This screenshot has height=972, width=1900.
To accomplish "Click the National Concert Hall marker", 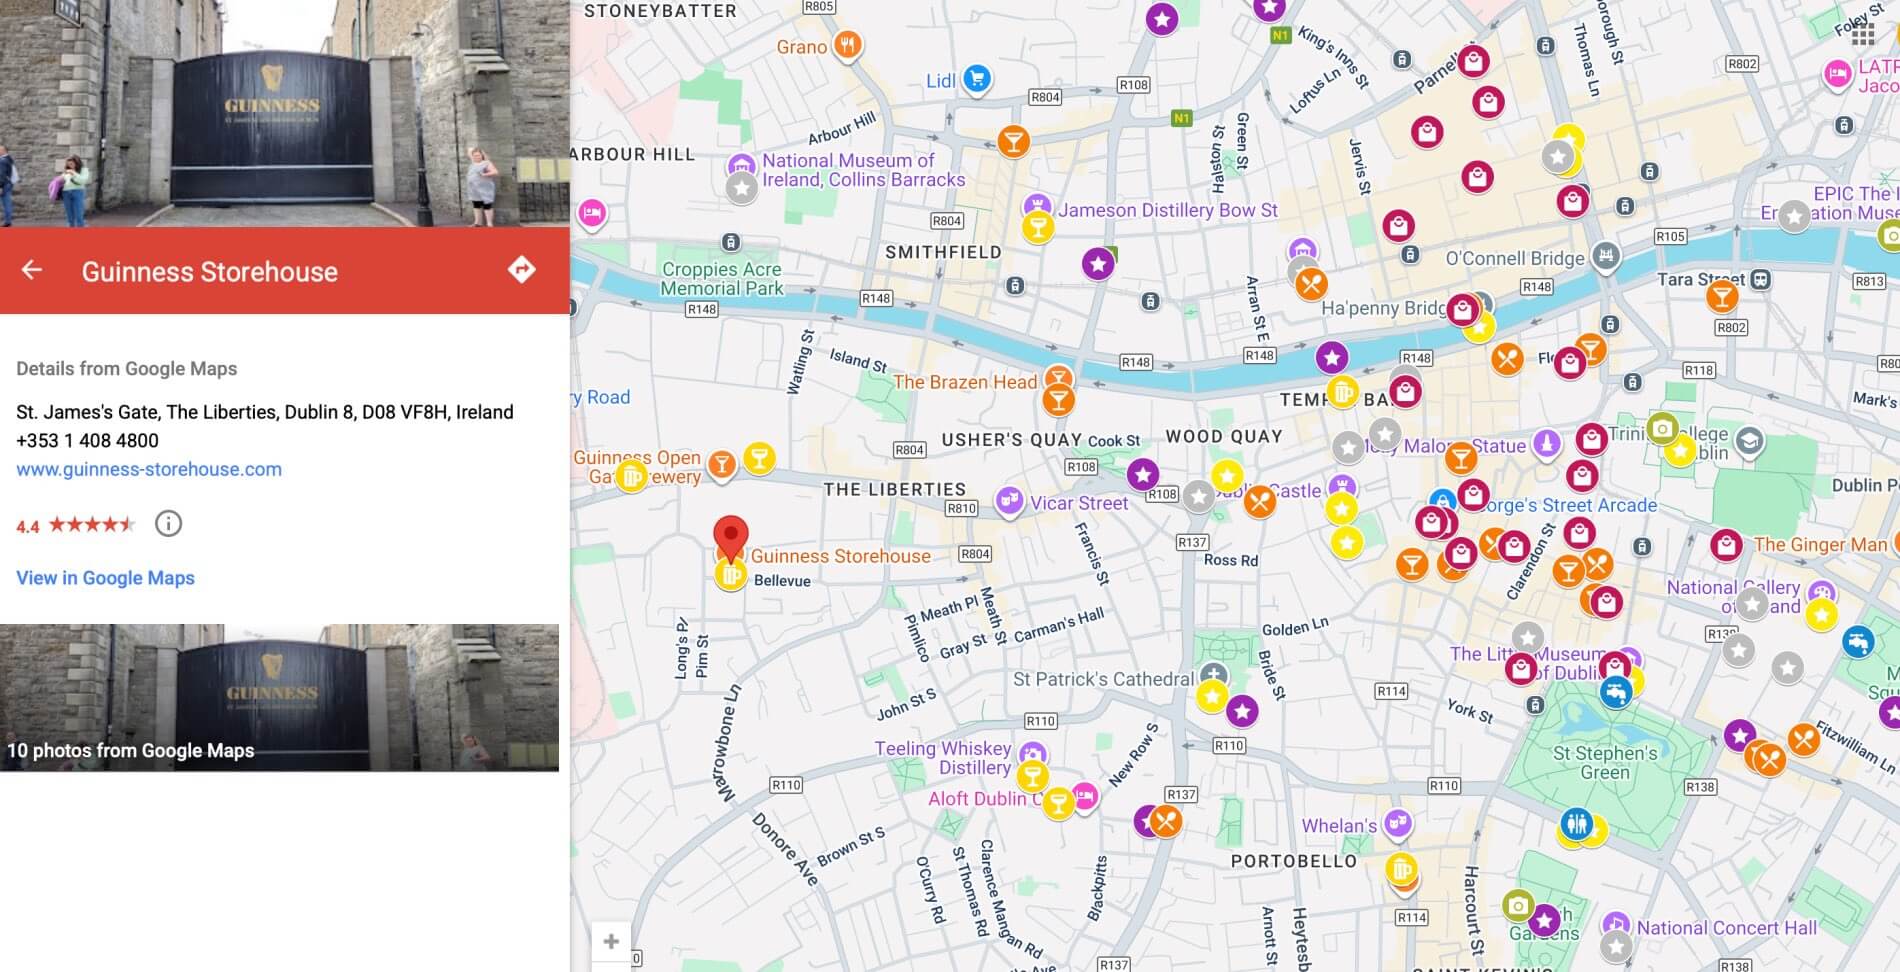I will click(1615, 924).
